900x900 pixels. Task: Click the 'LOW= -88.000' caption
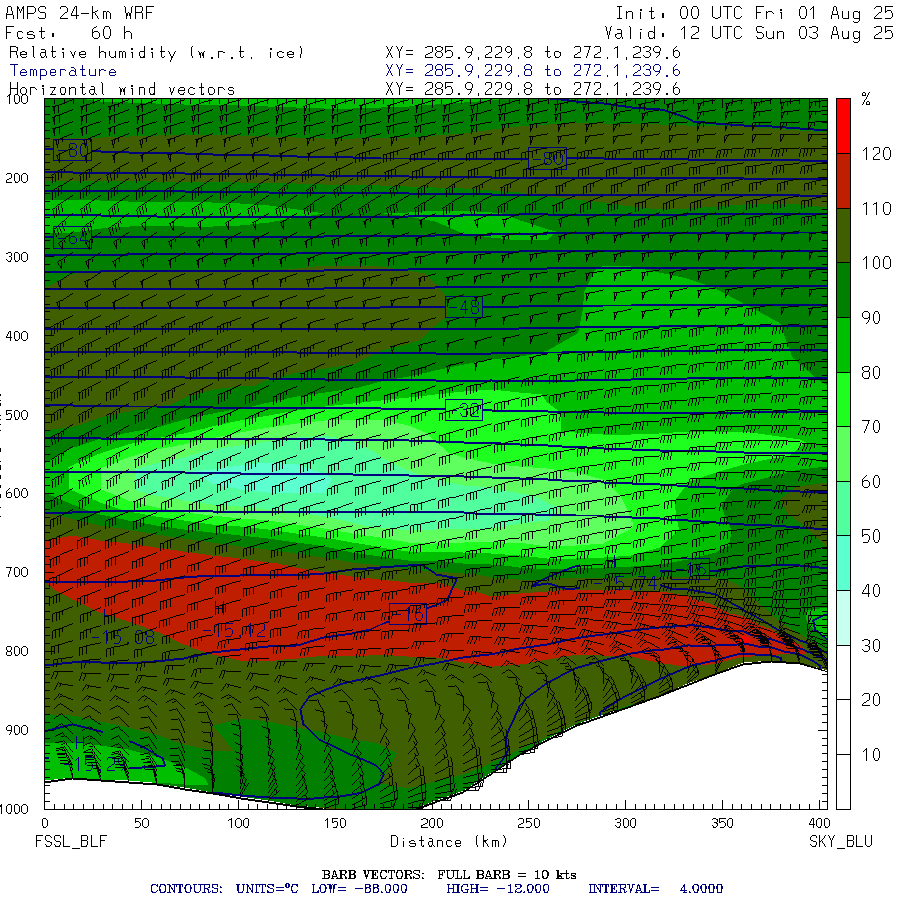point(359,889)
